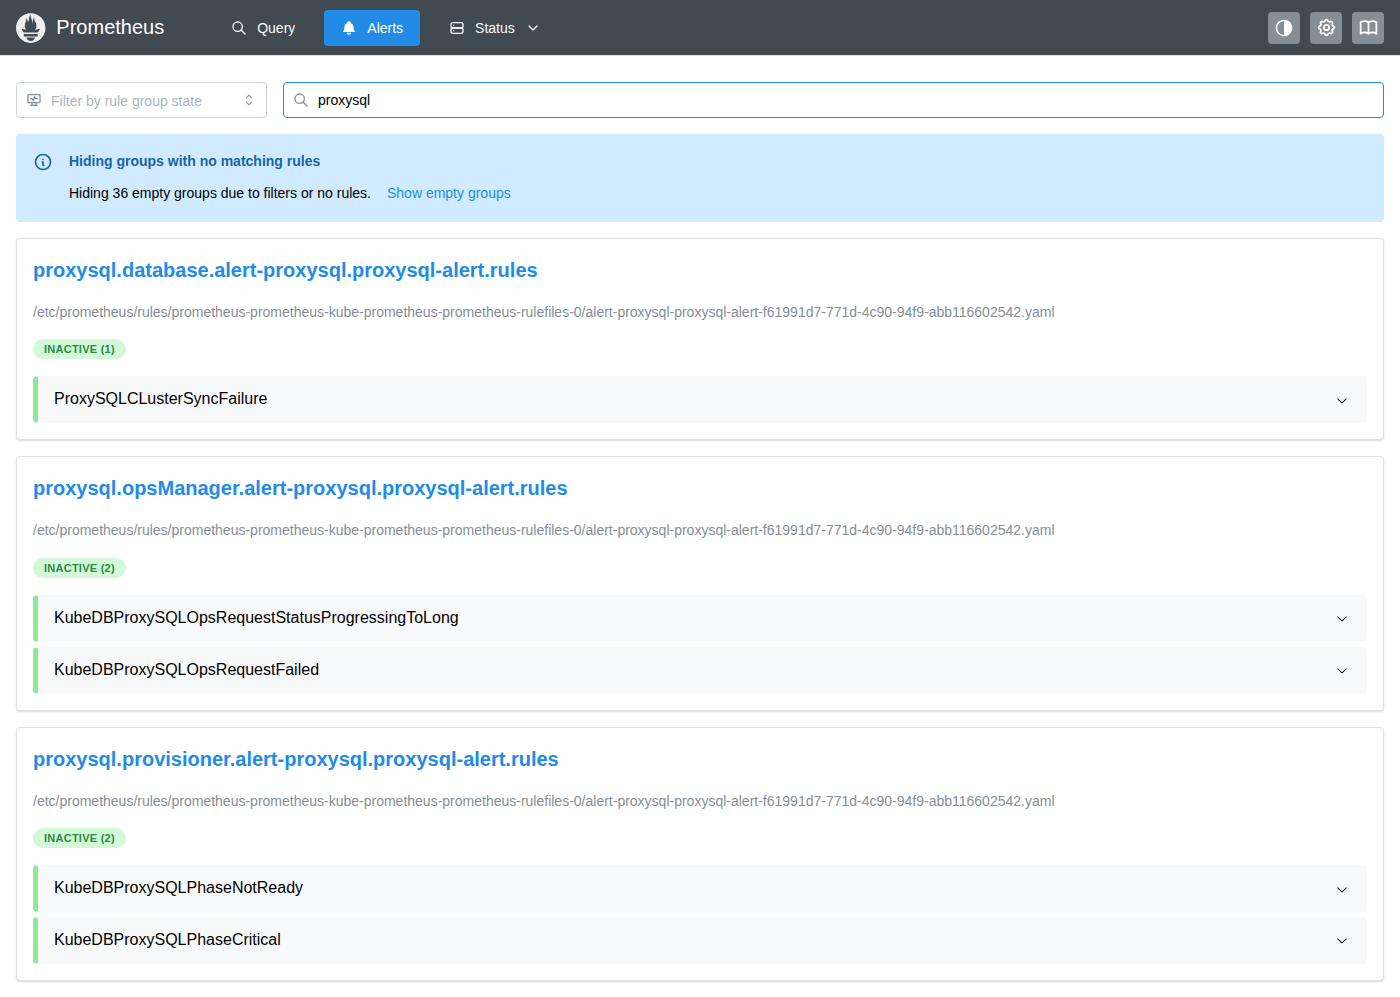Click the KubeDBProxySQLPhaseNotReady rule name

pyautogui.click(x=179, y=887)
